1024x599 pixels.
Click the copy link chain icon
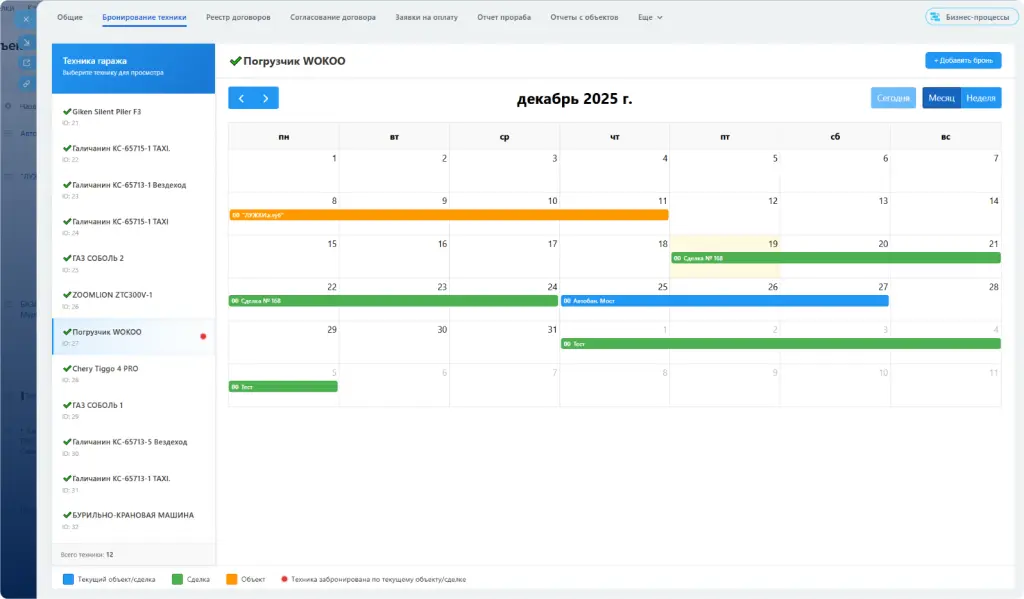click(26, 83)
